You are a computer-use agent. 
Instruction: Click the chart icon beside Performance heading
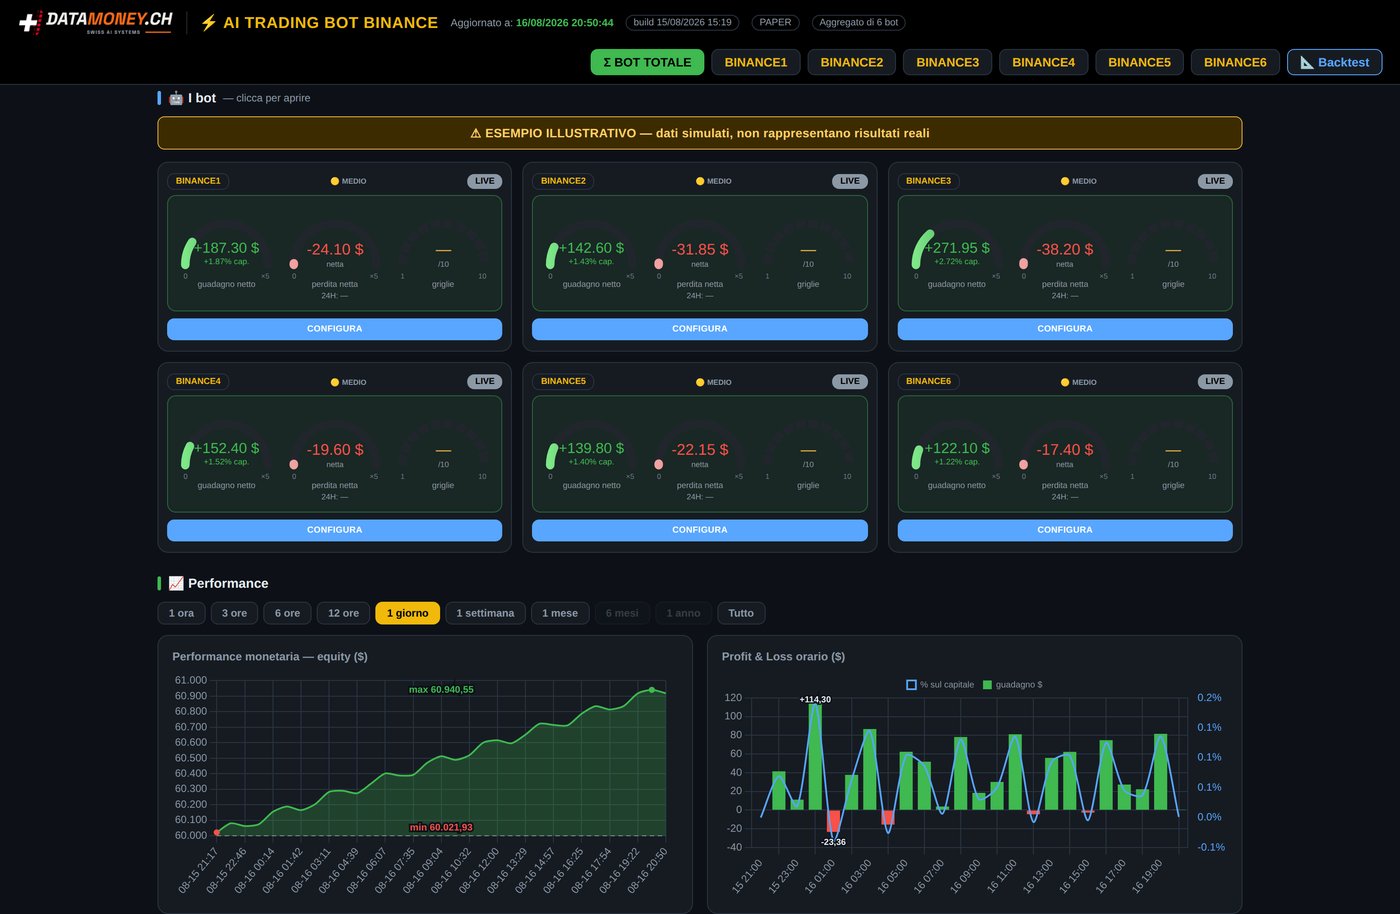click(x=176, y=583)
